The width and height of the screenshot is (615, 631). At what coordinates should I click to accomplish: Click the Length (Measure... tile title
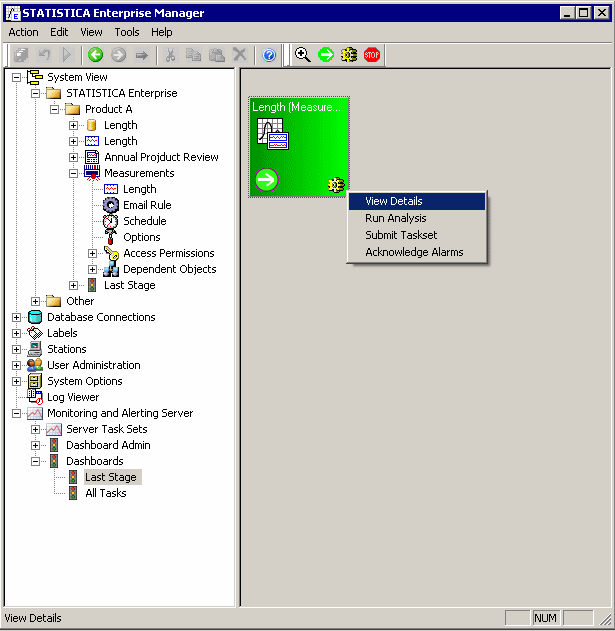point(296,107)
